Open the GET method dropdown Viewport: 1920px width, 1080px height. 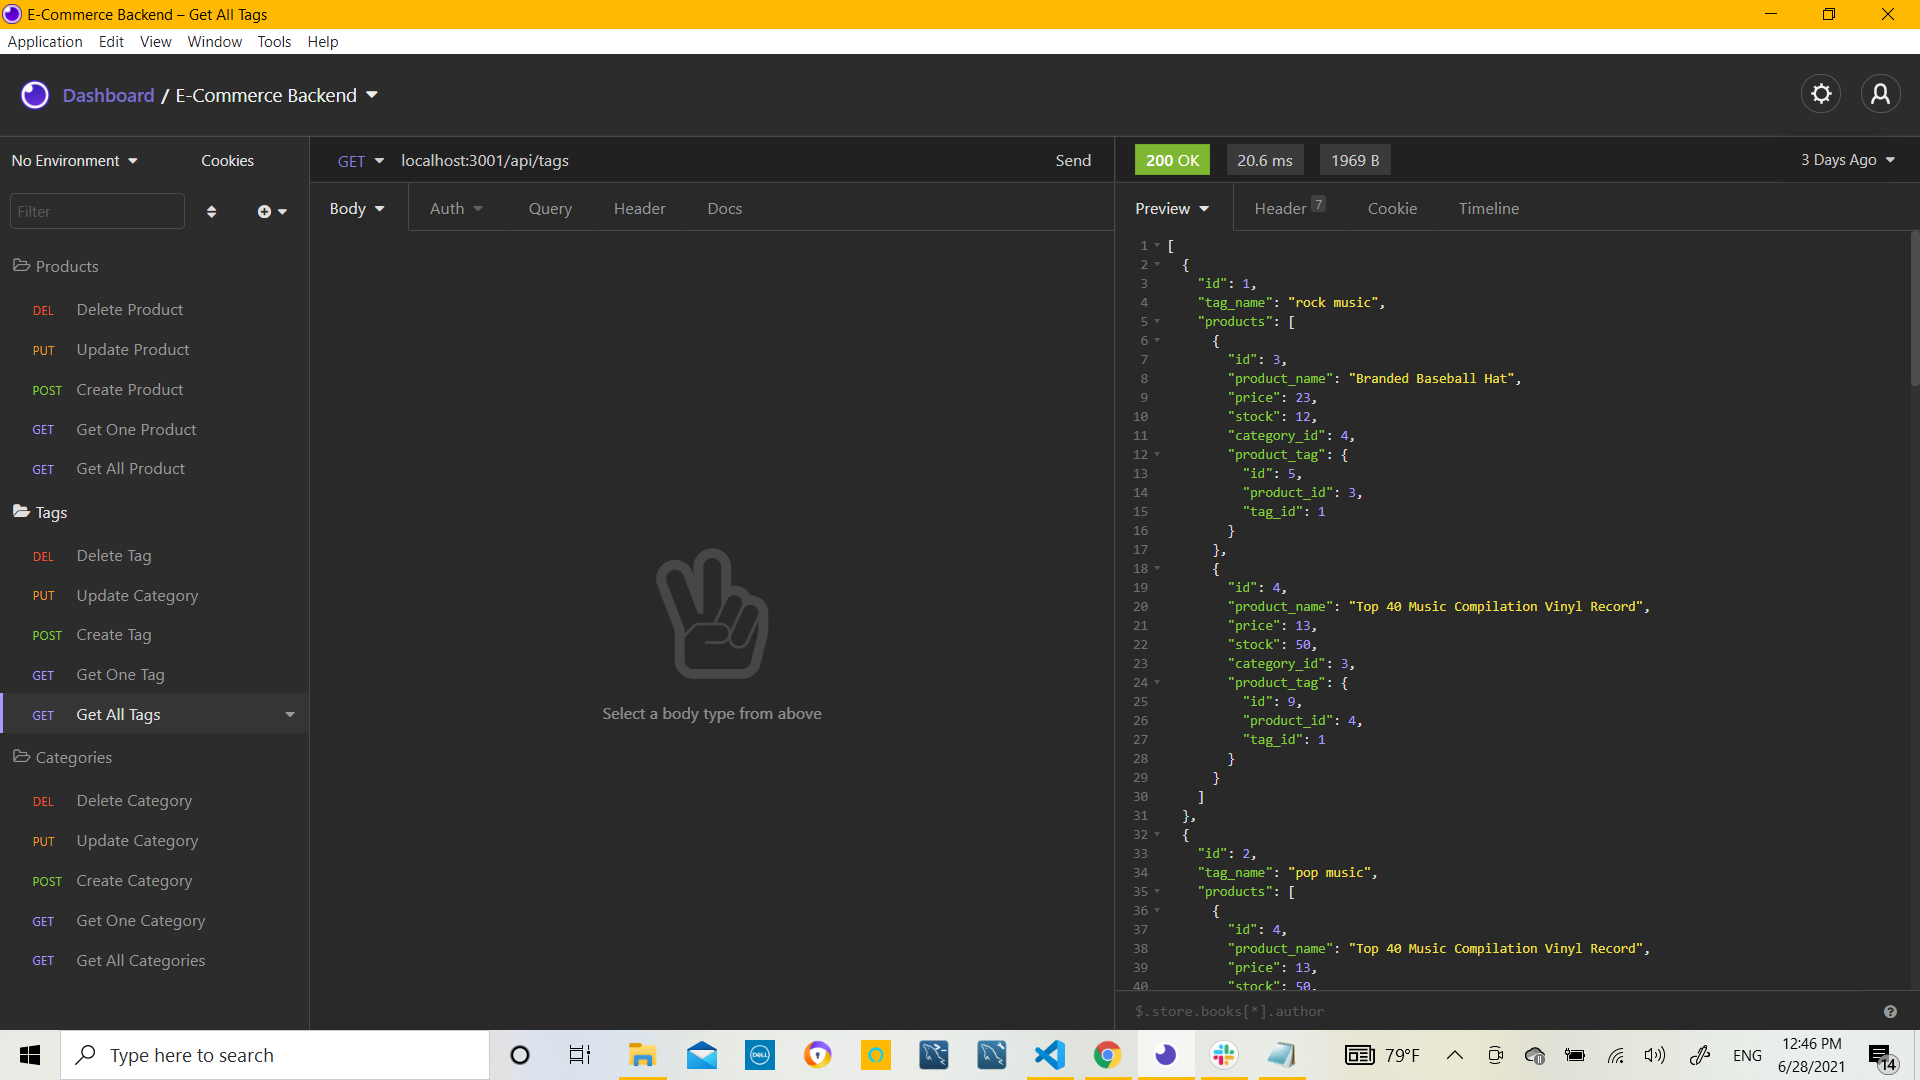click(x=360, y=160)
